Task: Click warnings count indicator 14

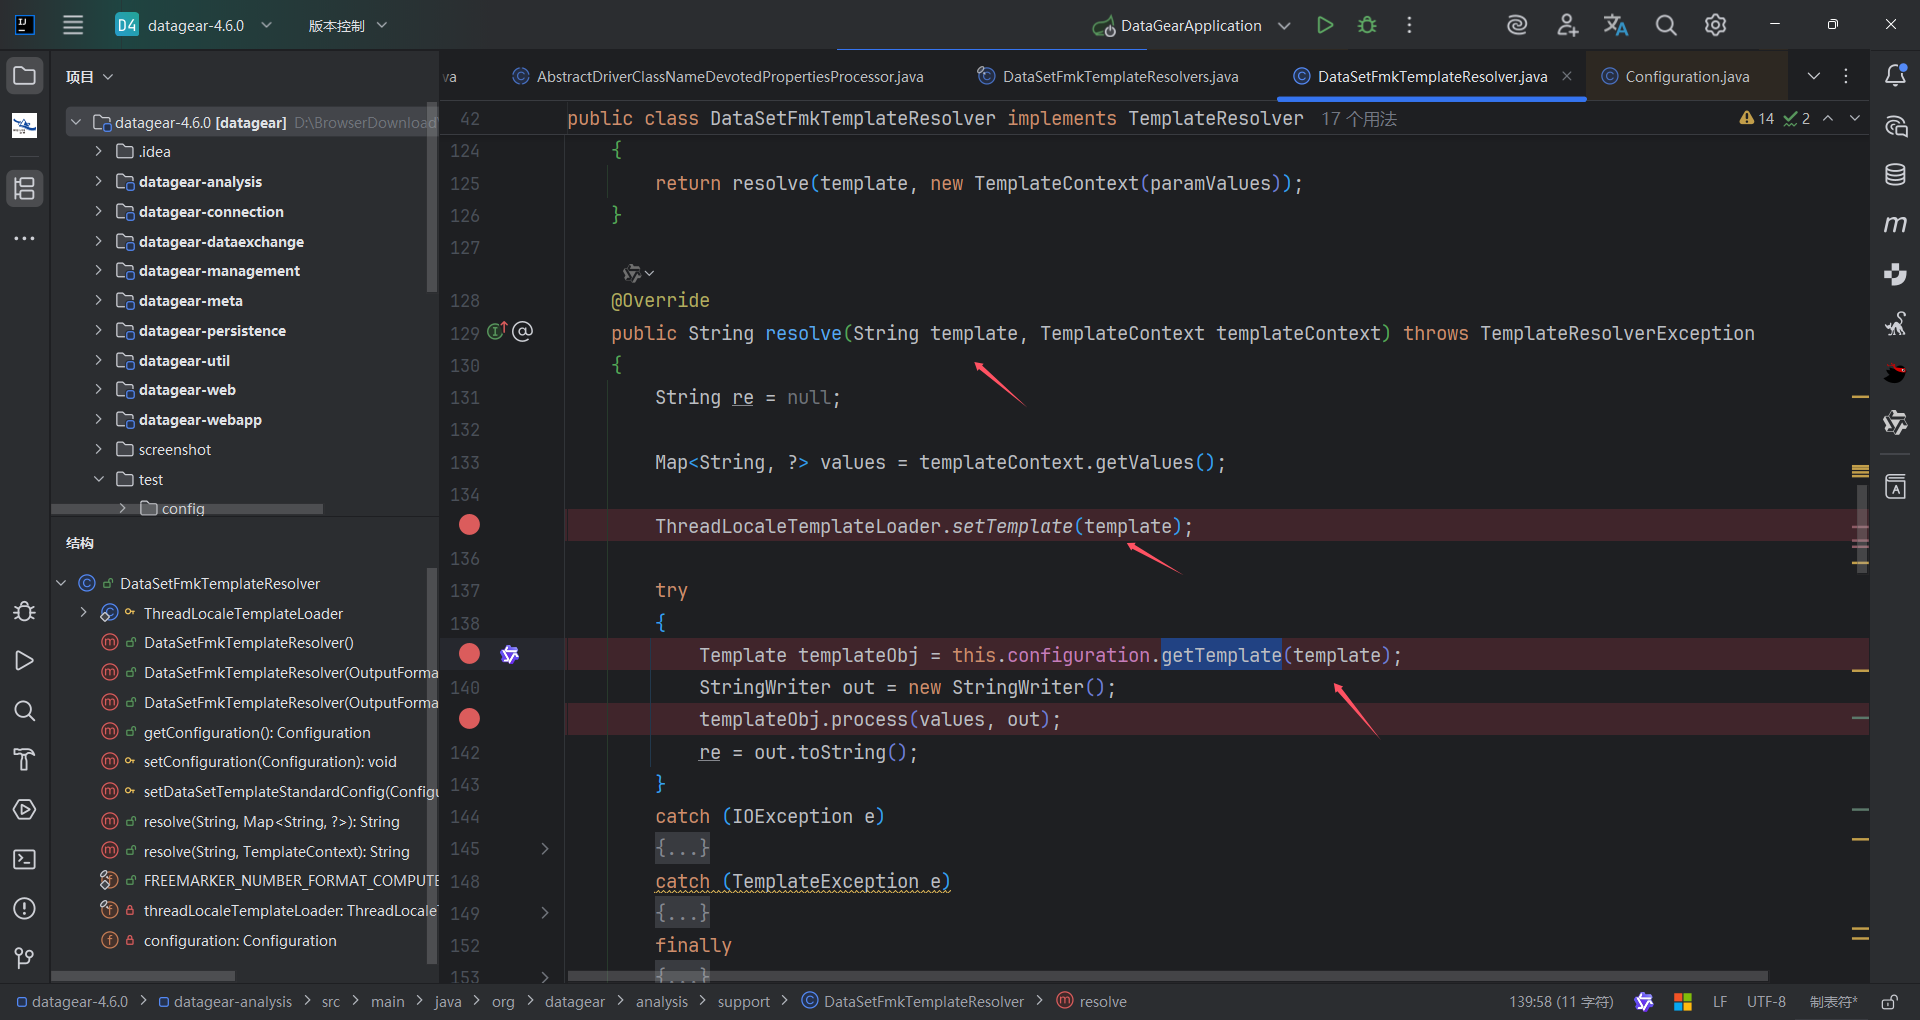Action: (1757, 118)
